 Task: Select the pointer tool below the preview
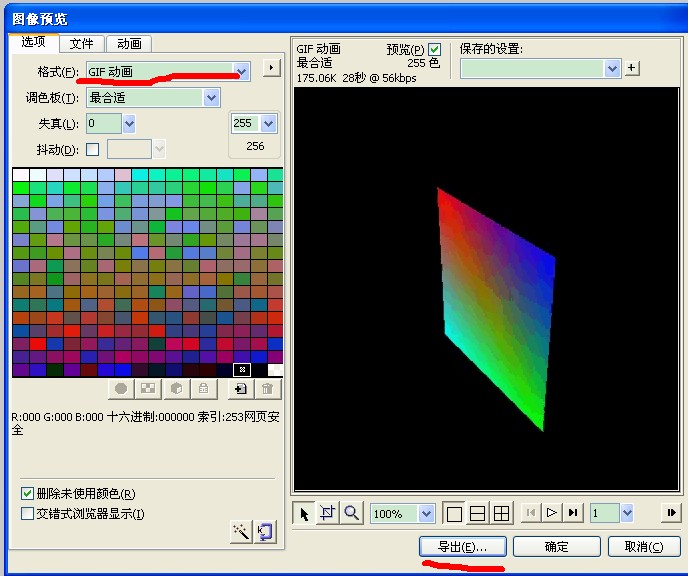(304, 513)
